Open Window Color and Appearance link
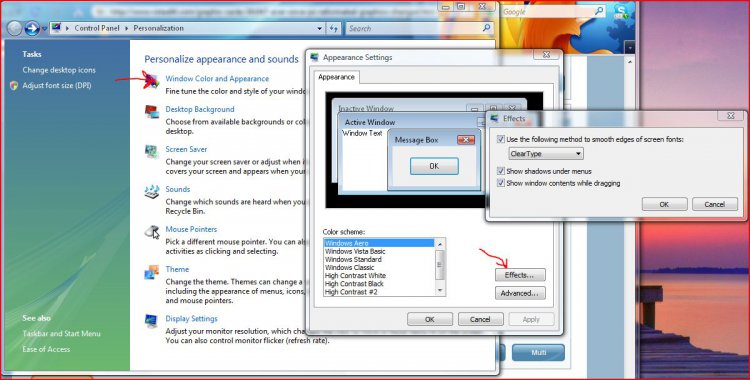The height and width of the screenshot is (380, 750). pyautogui.click(x=217, y=78)
